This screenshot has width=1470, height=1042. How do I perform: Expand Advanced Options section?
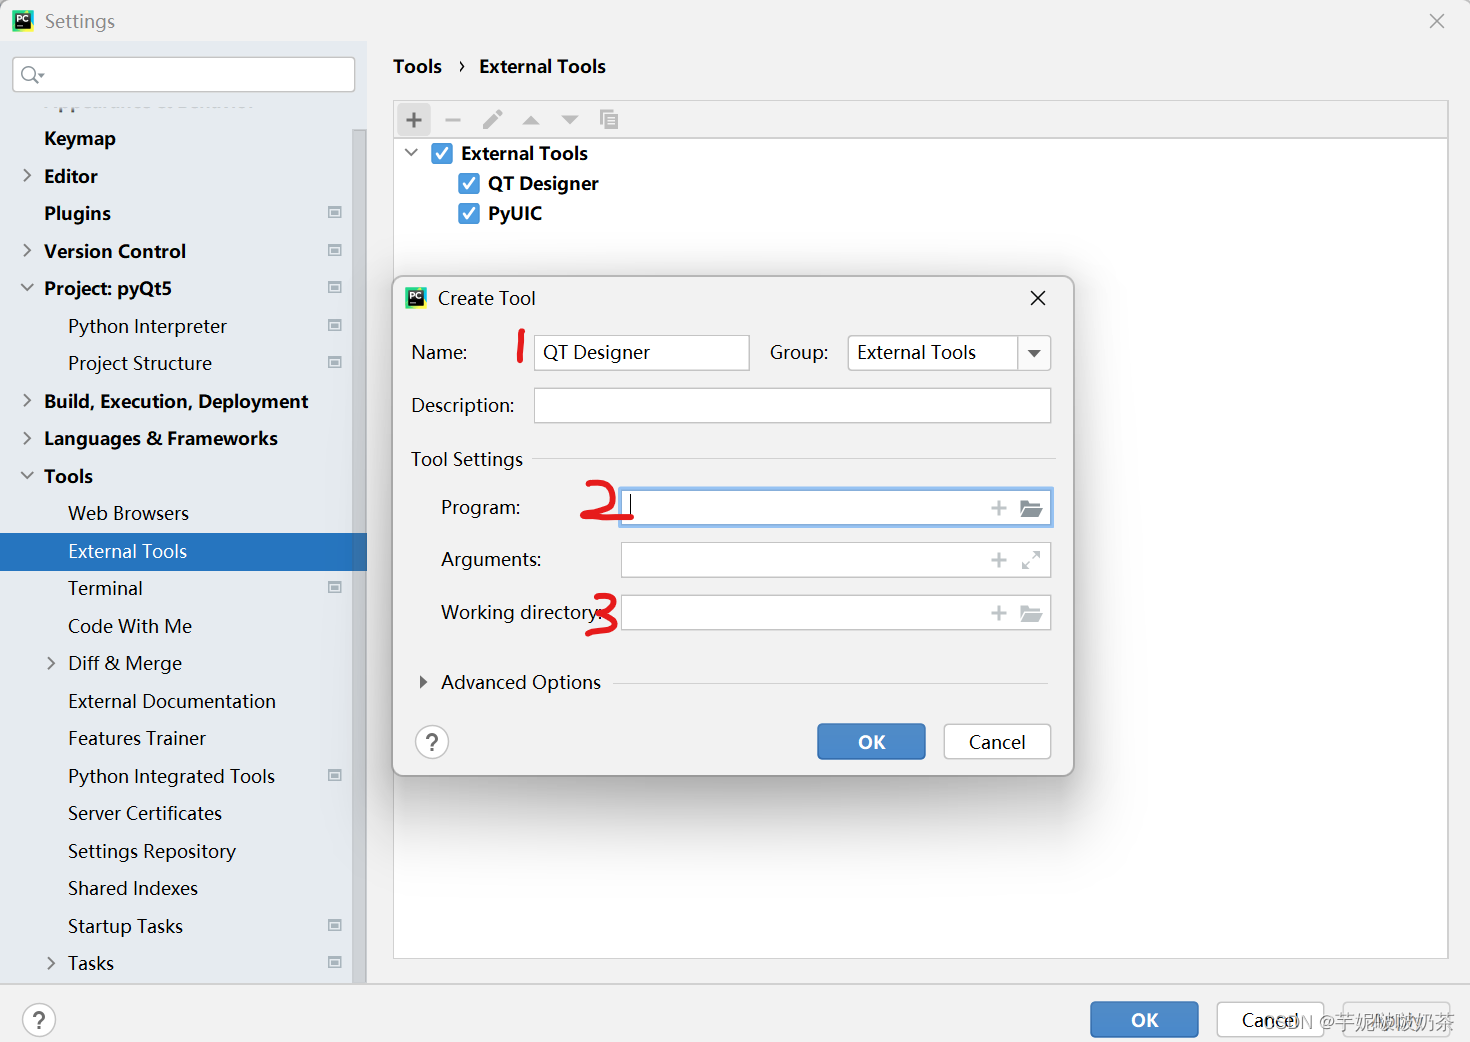tap(423, 682)
